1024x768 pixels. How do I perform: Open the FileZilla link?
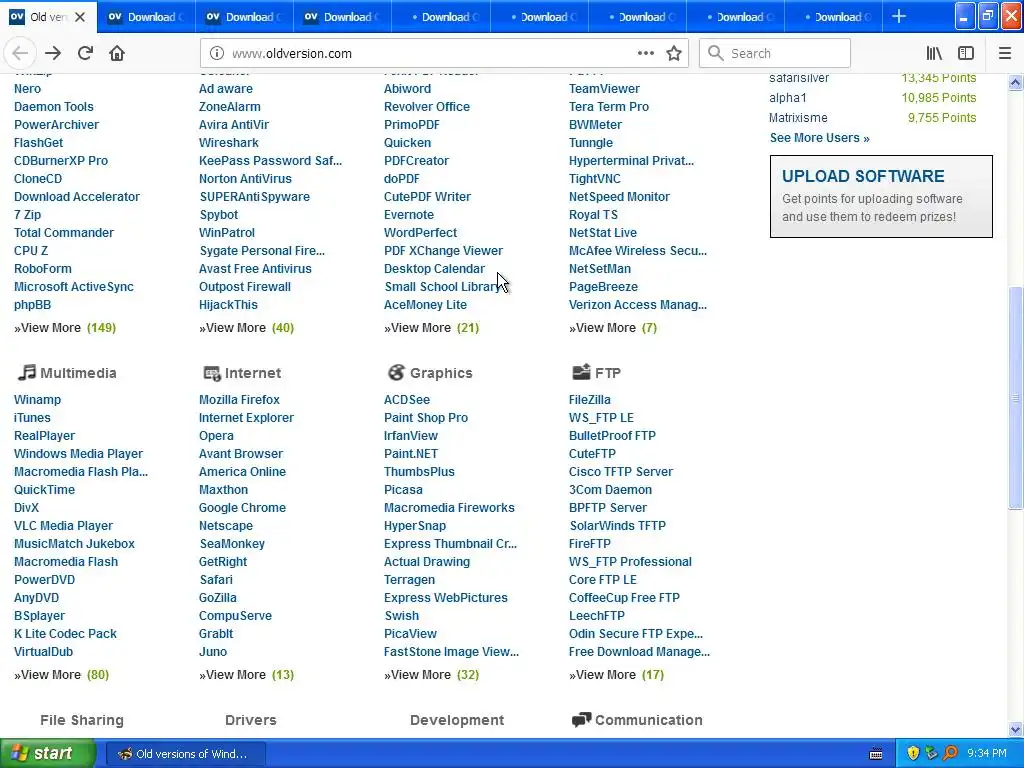[590, 400]
